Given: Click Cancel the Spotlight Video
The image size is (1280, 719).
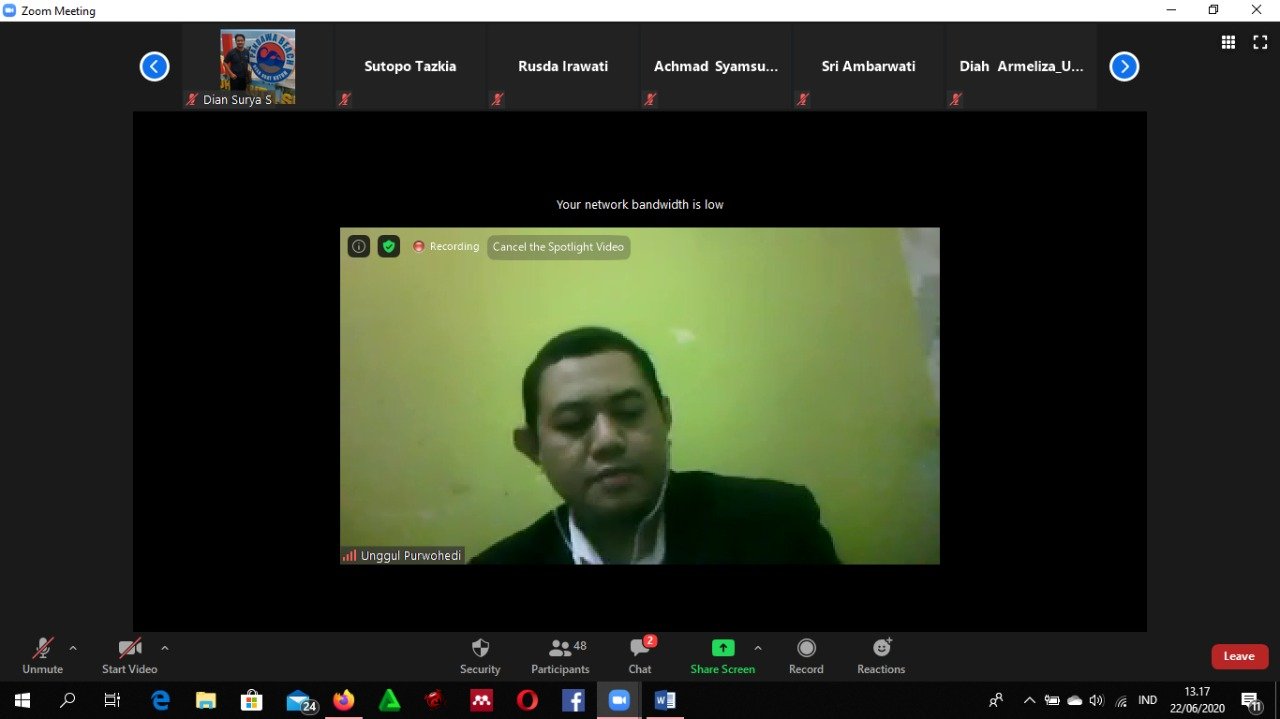Looking at the screenshot, I should (558, 247).
